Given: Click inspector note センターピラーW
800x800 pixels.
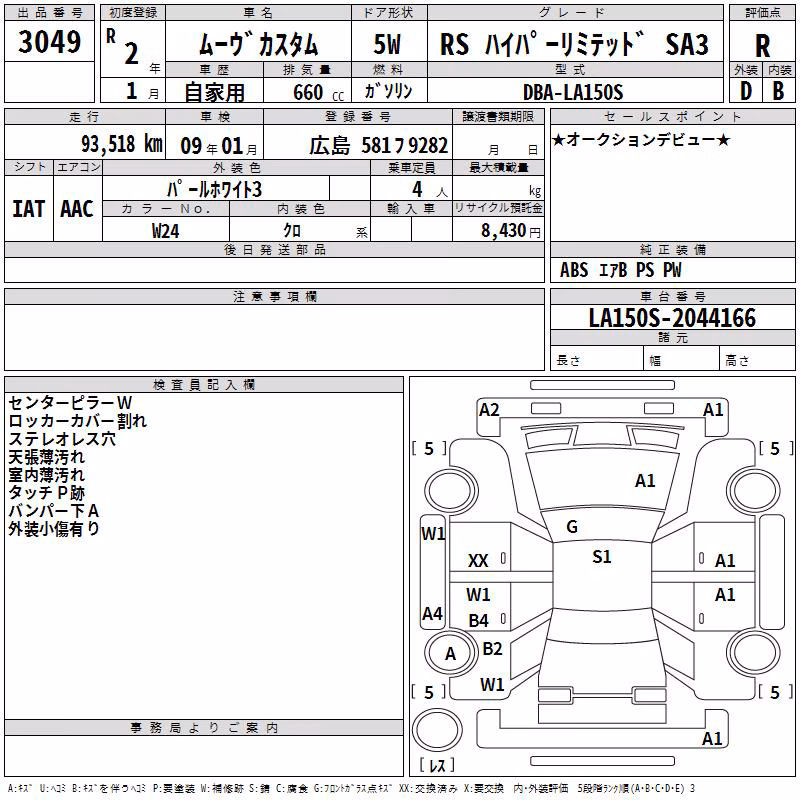Looking at the screenshot, I should tap(70, 403).
